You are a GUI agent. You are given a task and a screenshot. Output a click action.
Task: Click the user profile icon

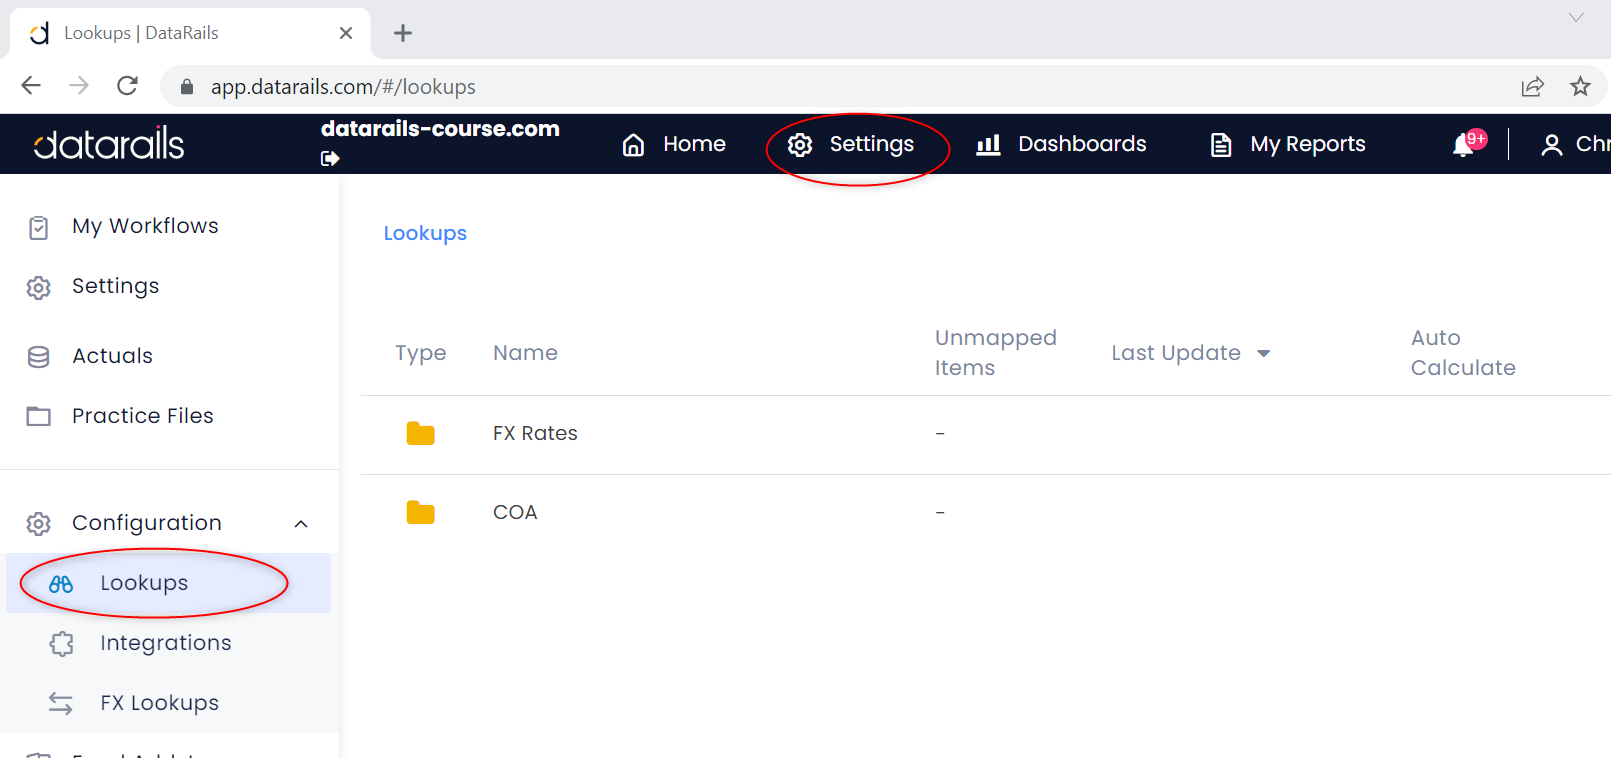tap(1552, 145)
